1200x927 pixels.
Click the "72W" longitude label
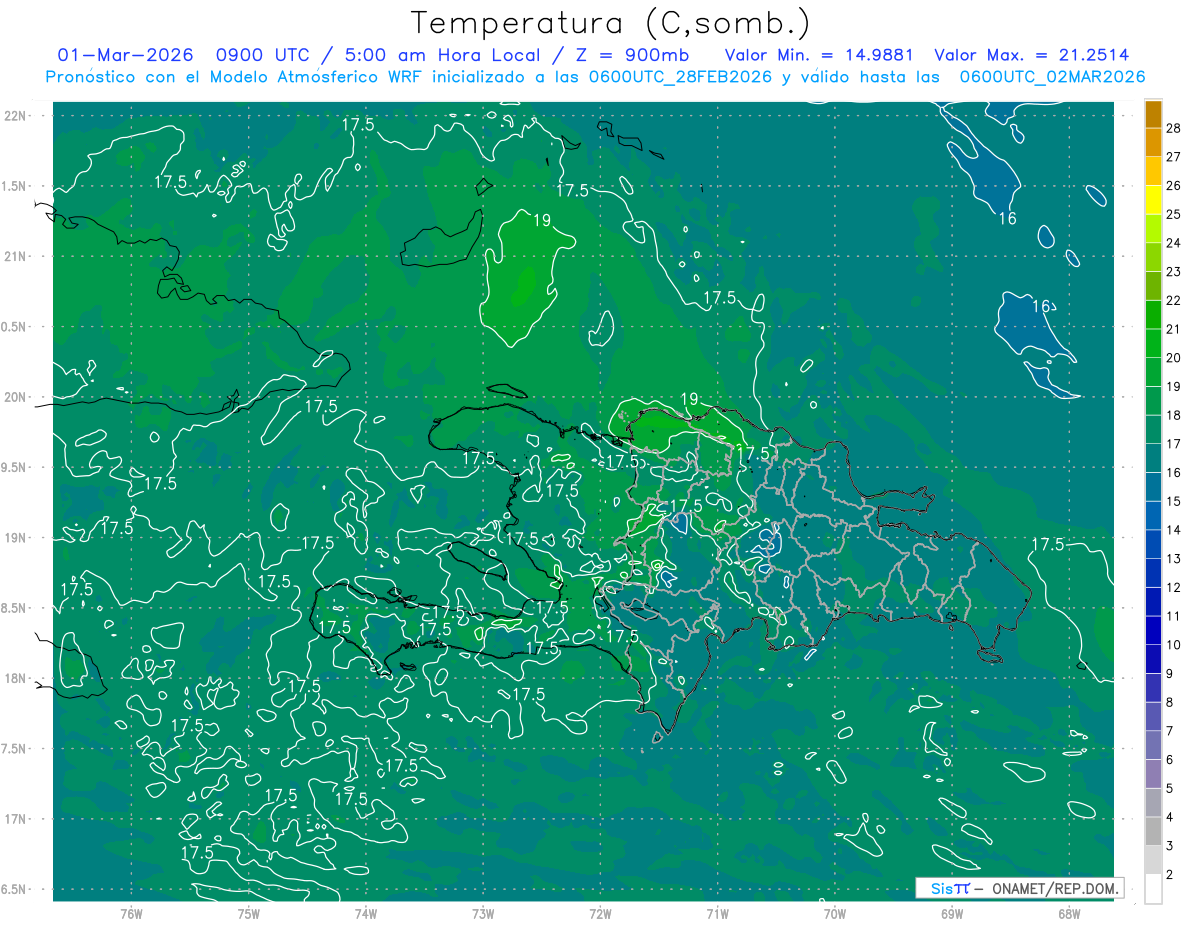tap(600, 914)
